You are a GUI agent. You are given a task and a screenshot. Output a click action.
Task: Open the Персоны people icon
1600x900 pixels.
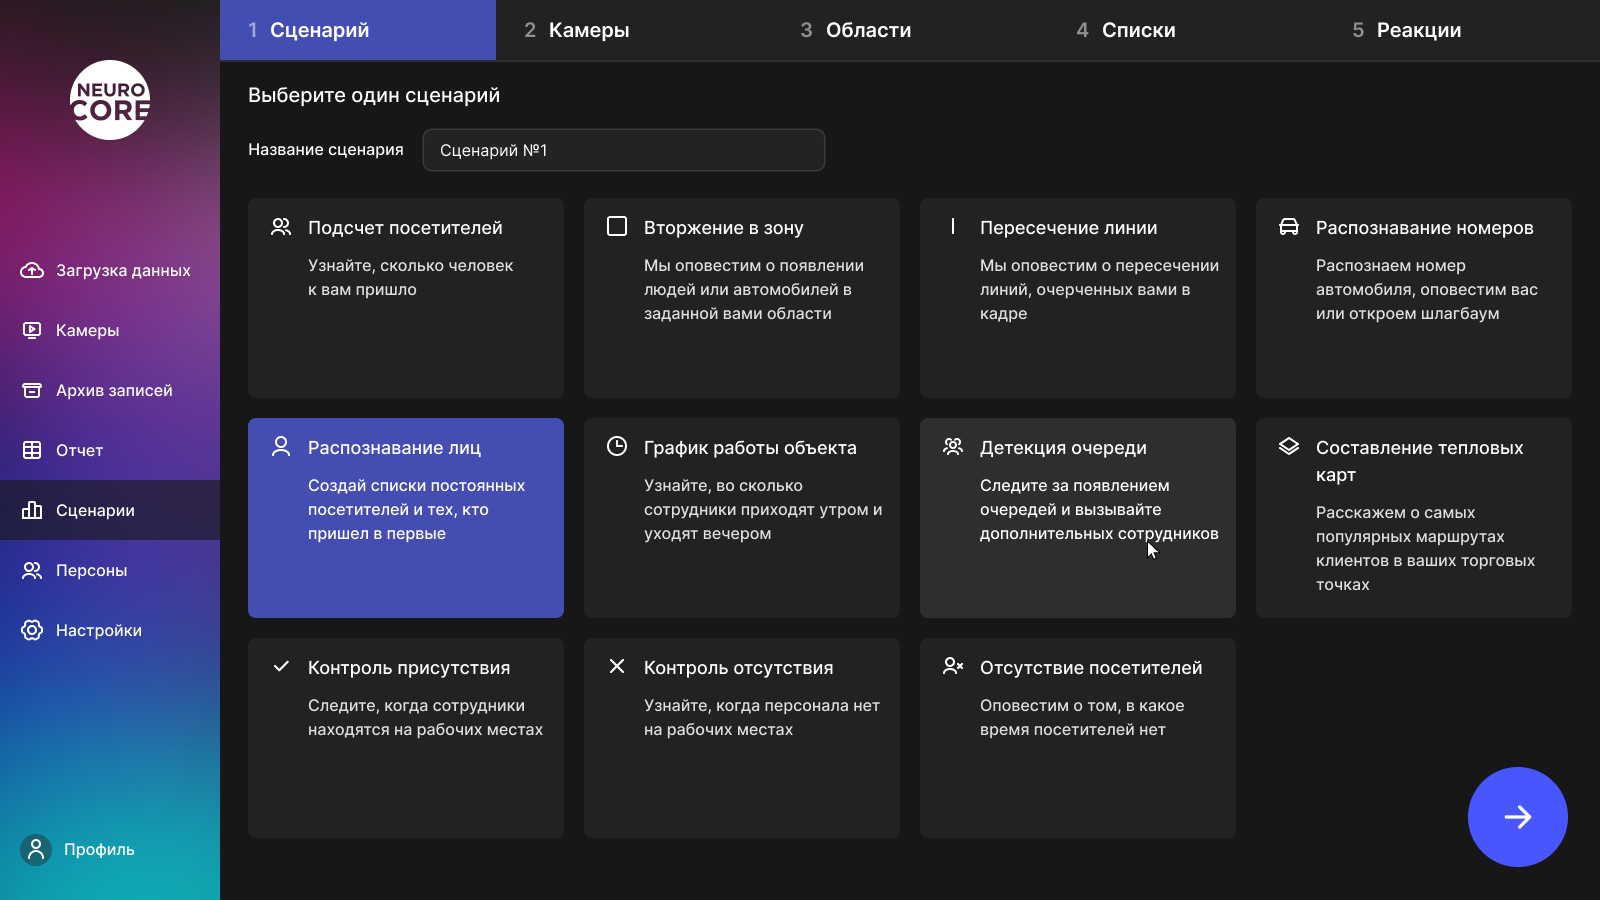pos(32,570)
